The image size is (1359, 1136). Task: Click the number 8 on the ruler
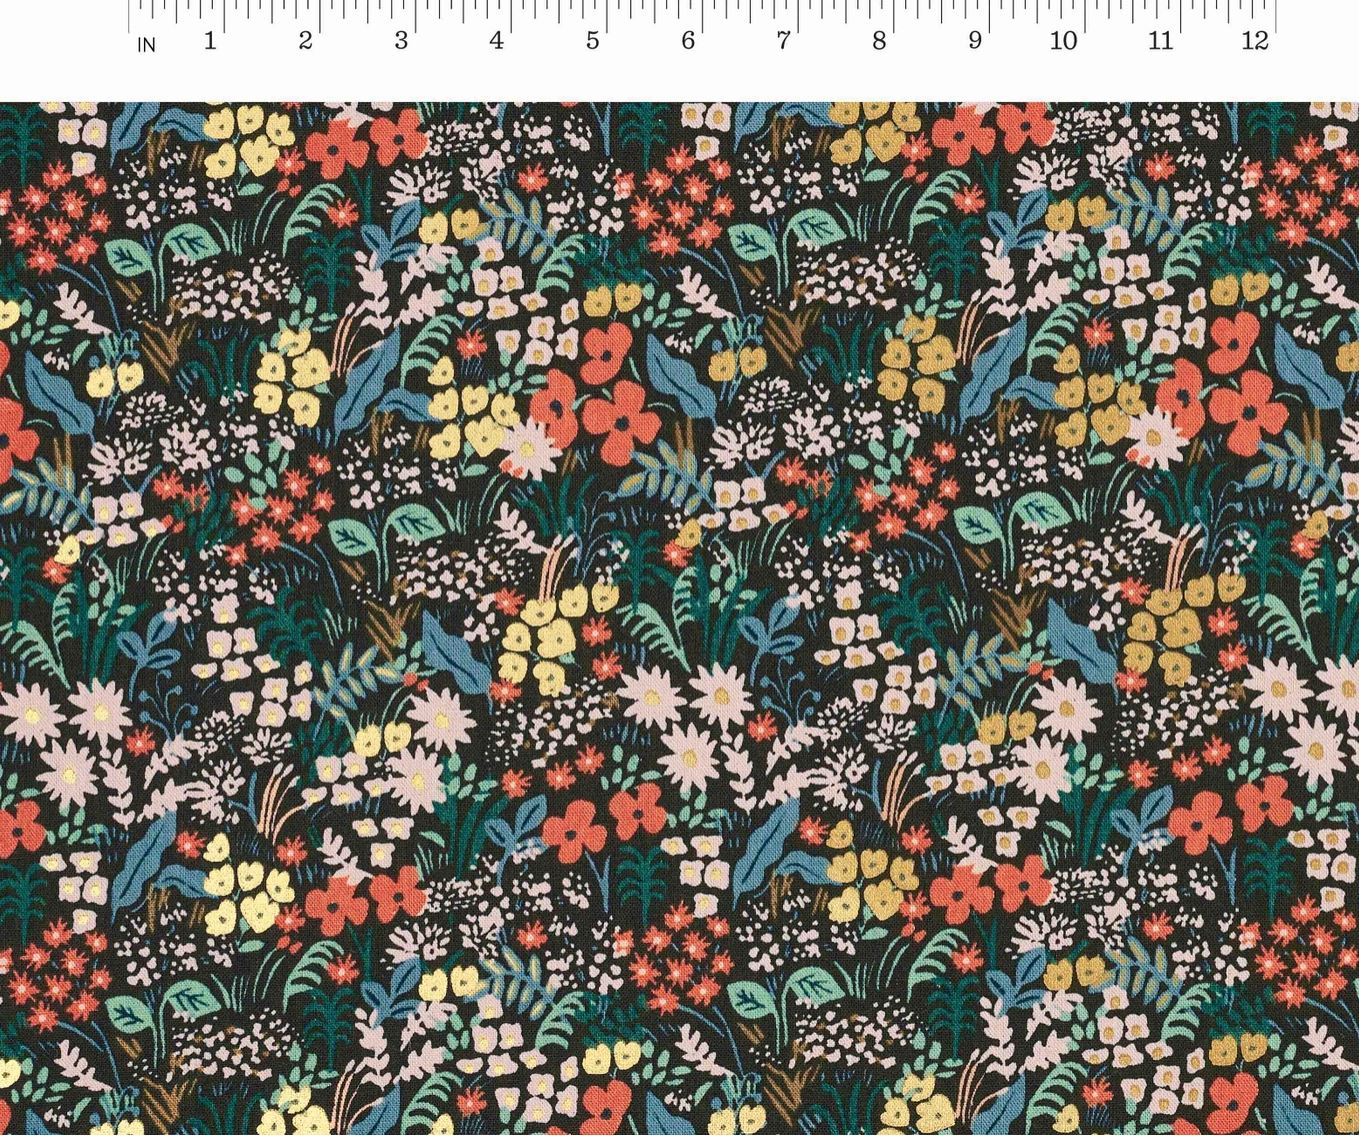coord(879,41)
